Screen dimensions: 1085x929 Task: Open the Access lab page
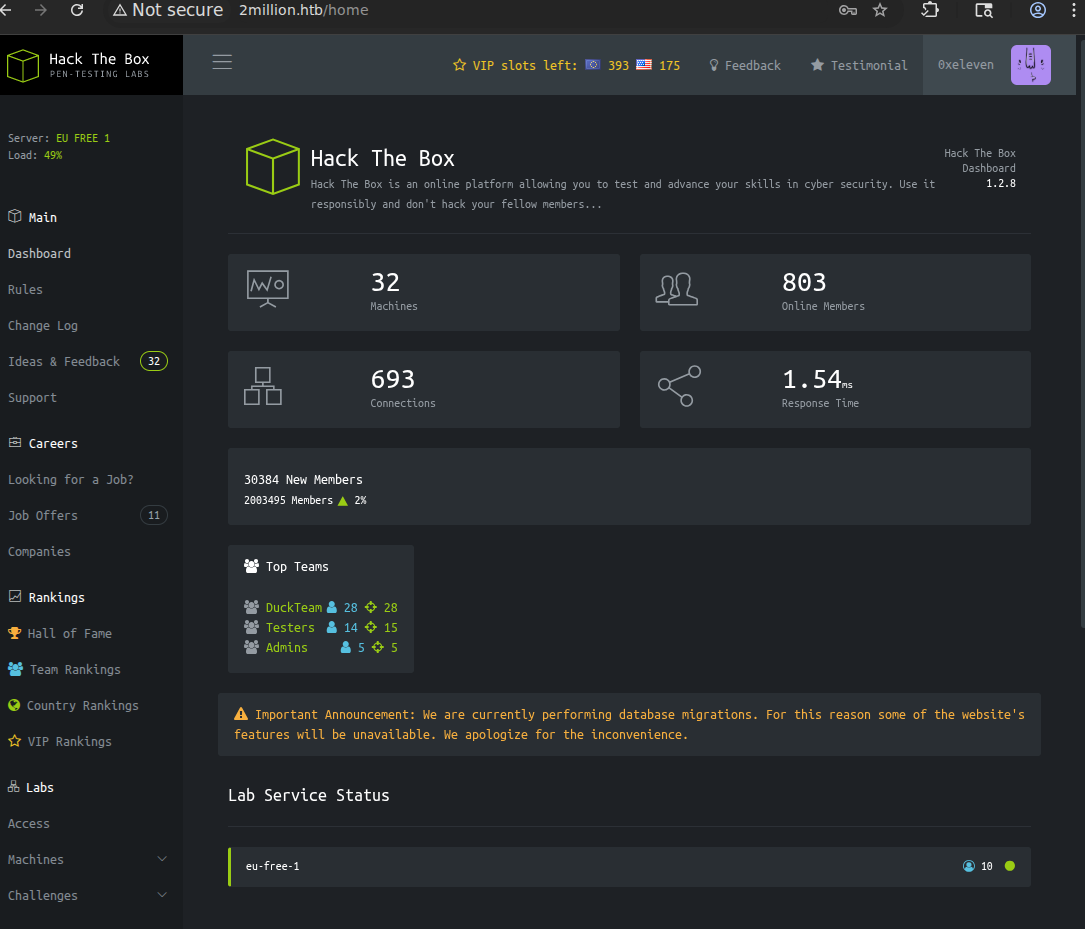tap(28, 823)
